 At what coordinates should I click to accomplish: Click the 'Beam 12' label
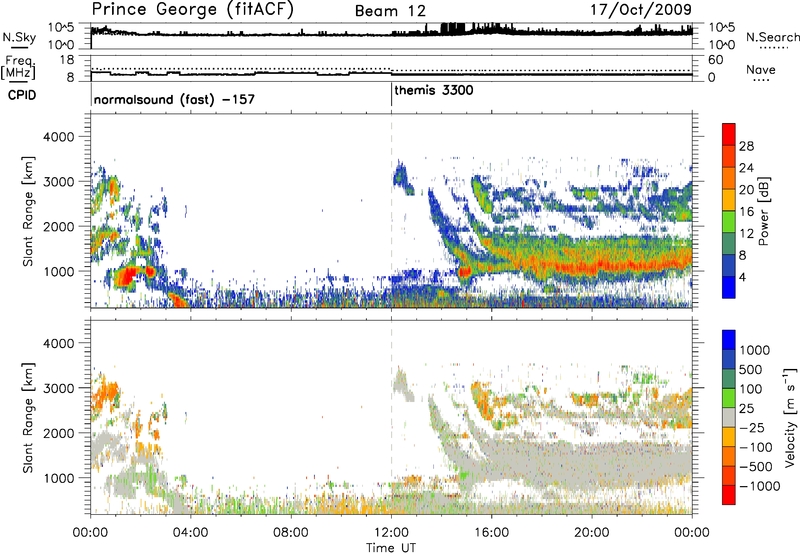pos(390,11)
